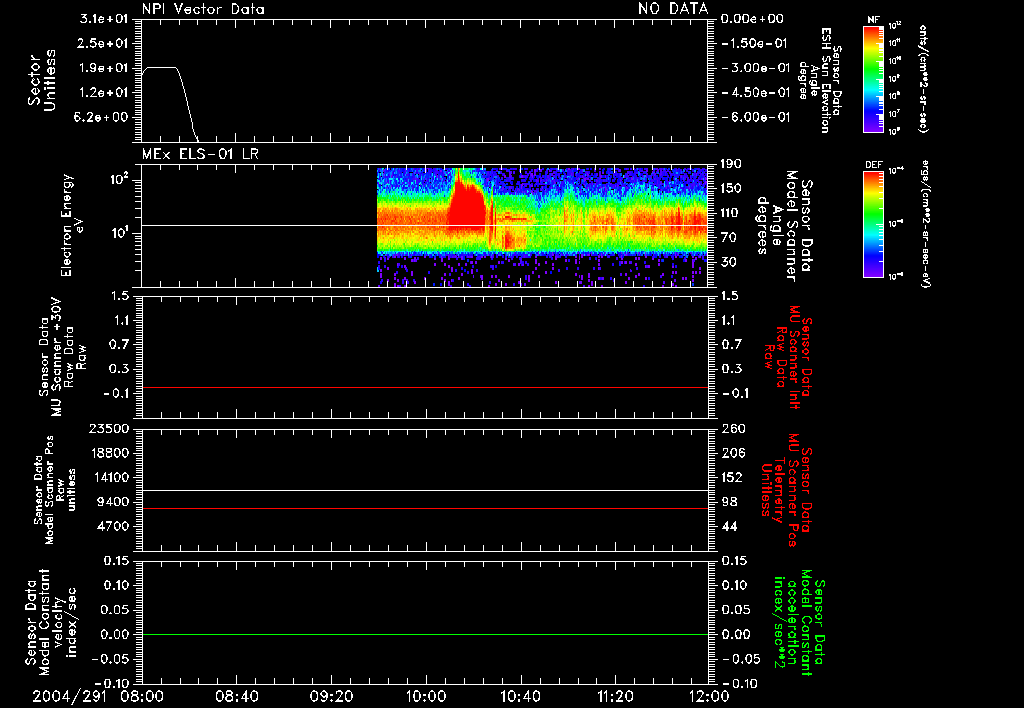
Task: Click the '09:20' time axis label
Action: 330,696
